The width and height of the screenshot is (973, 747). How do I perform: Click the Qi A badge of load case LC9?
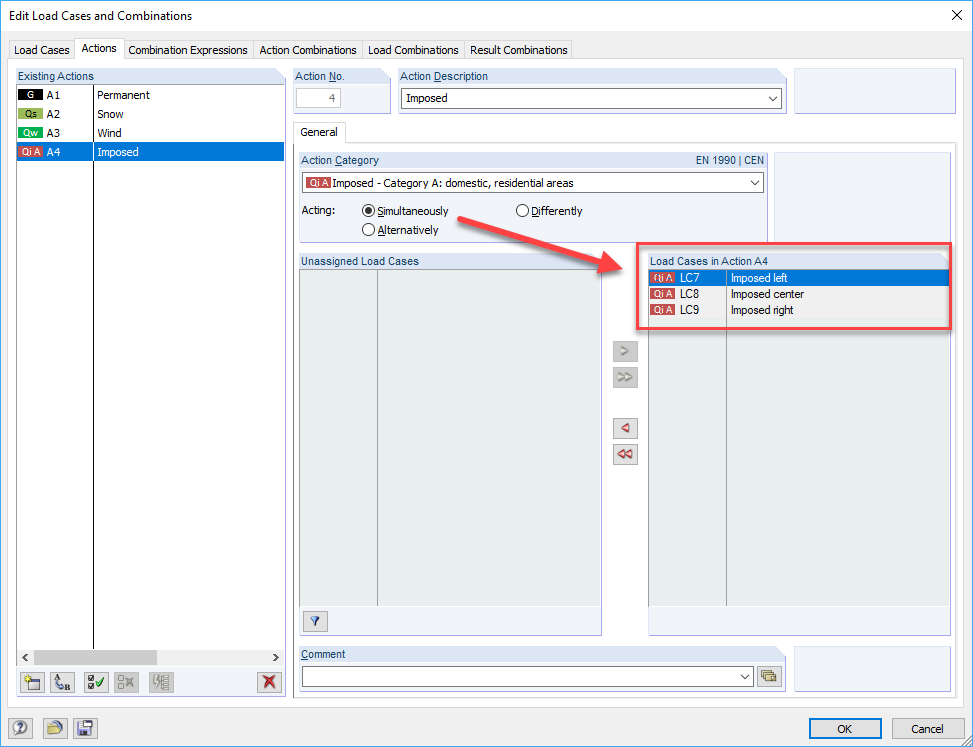pyautogui.click(x=662, y=310)
